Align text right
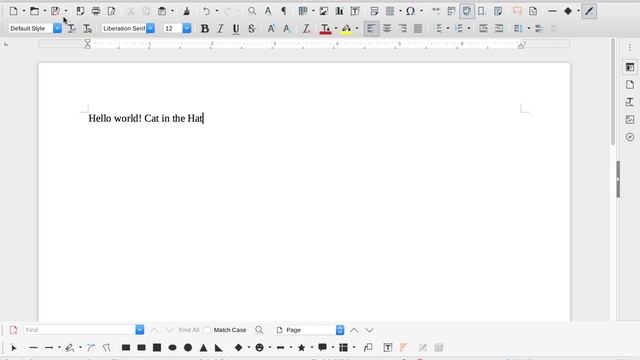The image size is (640, 360). 402,29
